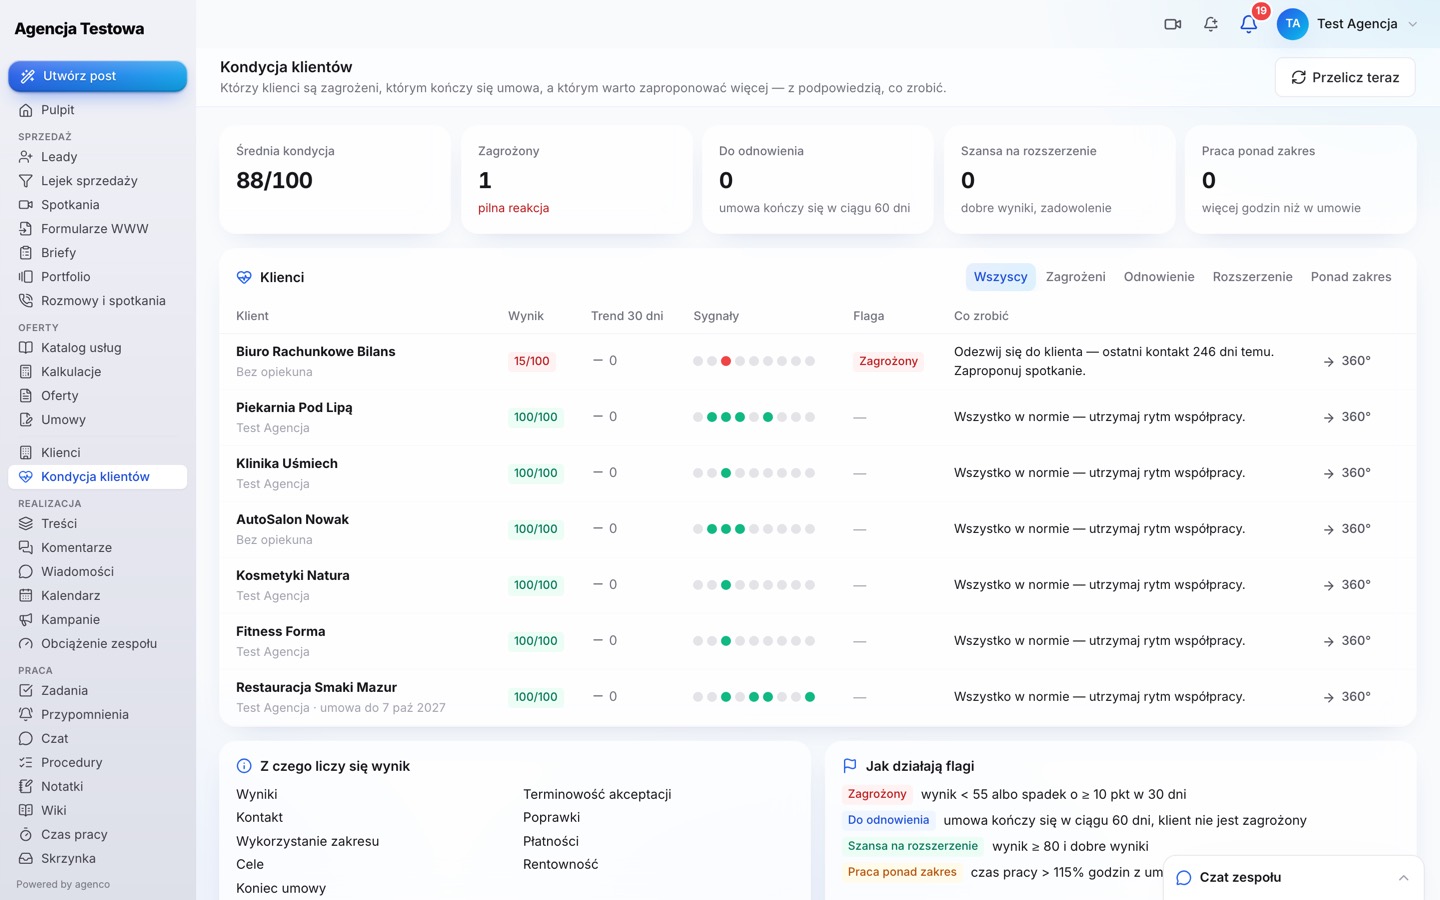Image resolution: width=1440 pixels, height=900 pixels.
Task: Open the reminder bell with refresh arrows icon
Action: 1211,24
